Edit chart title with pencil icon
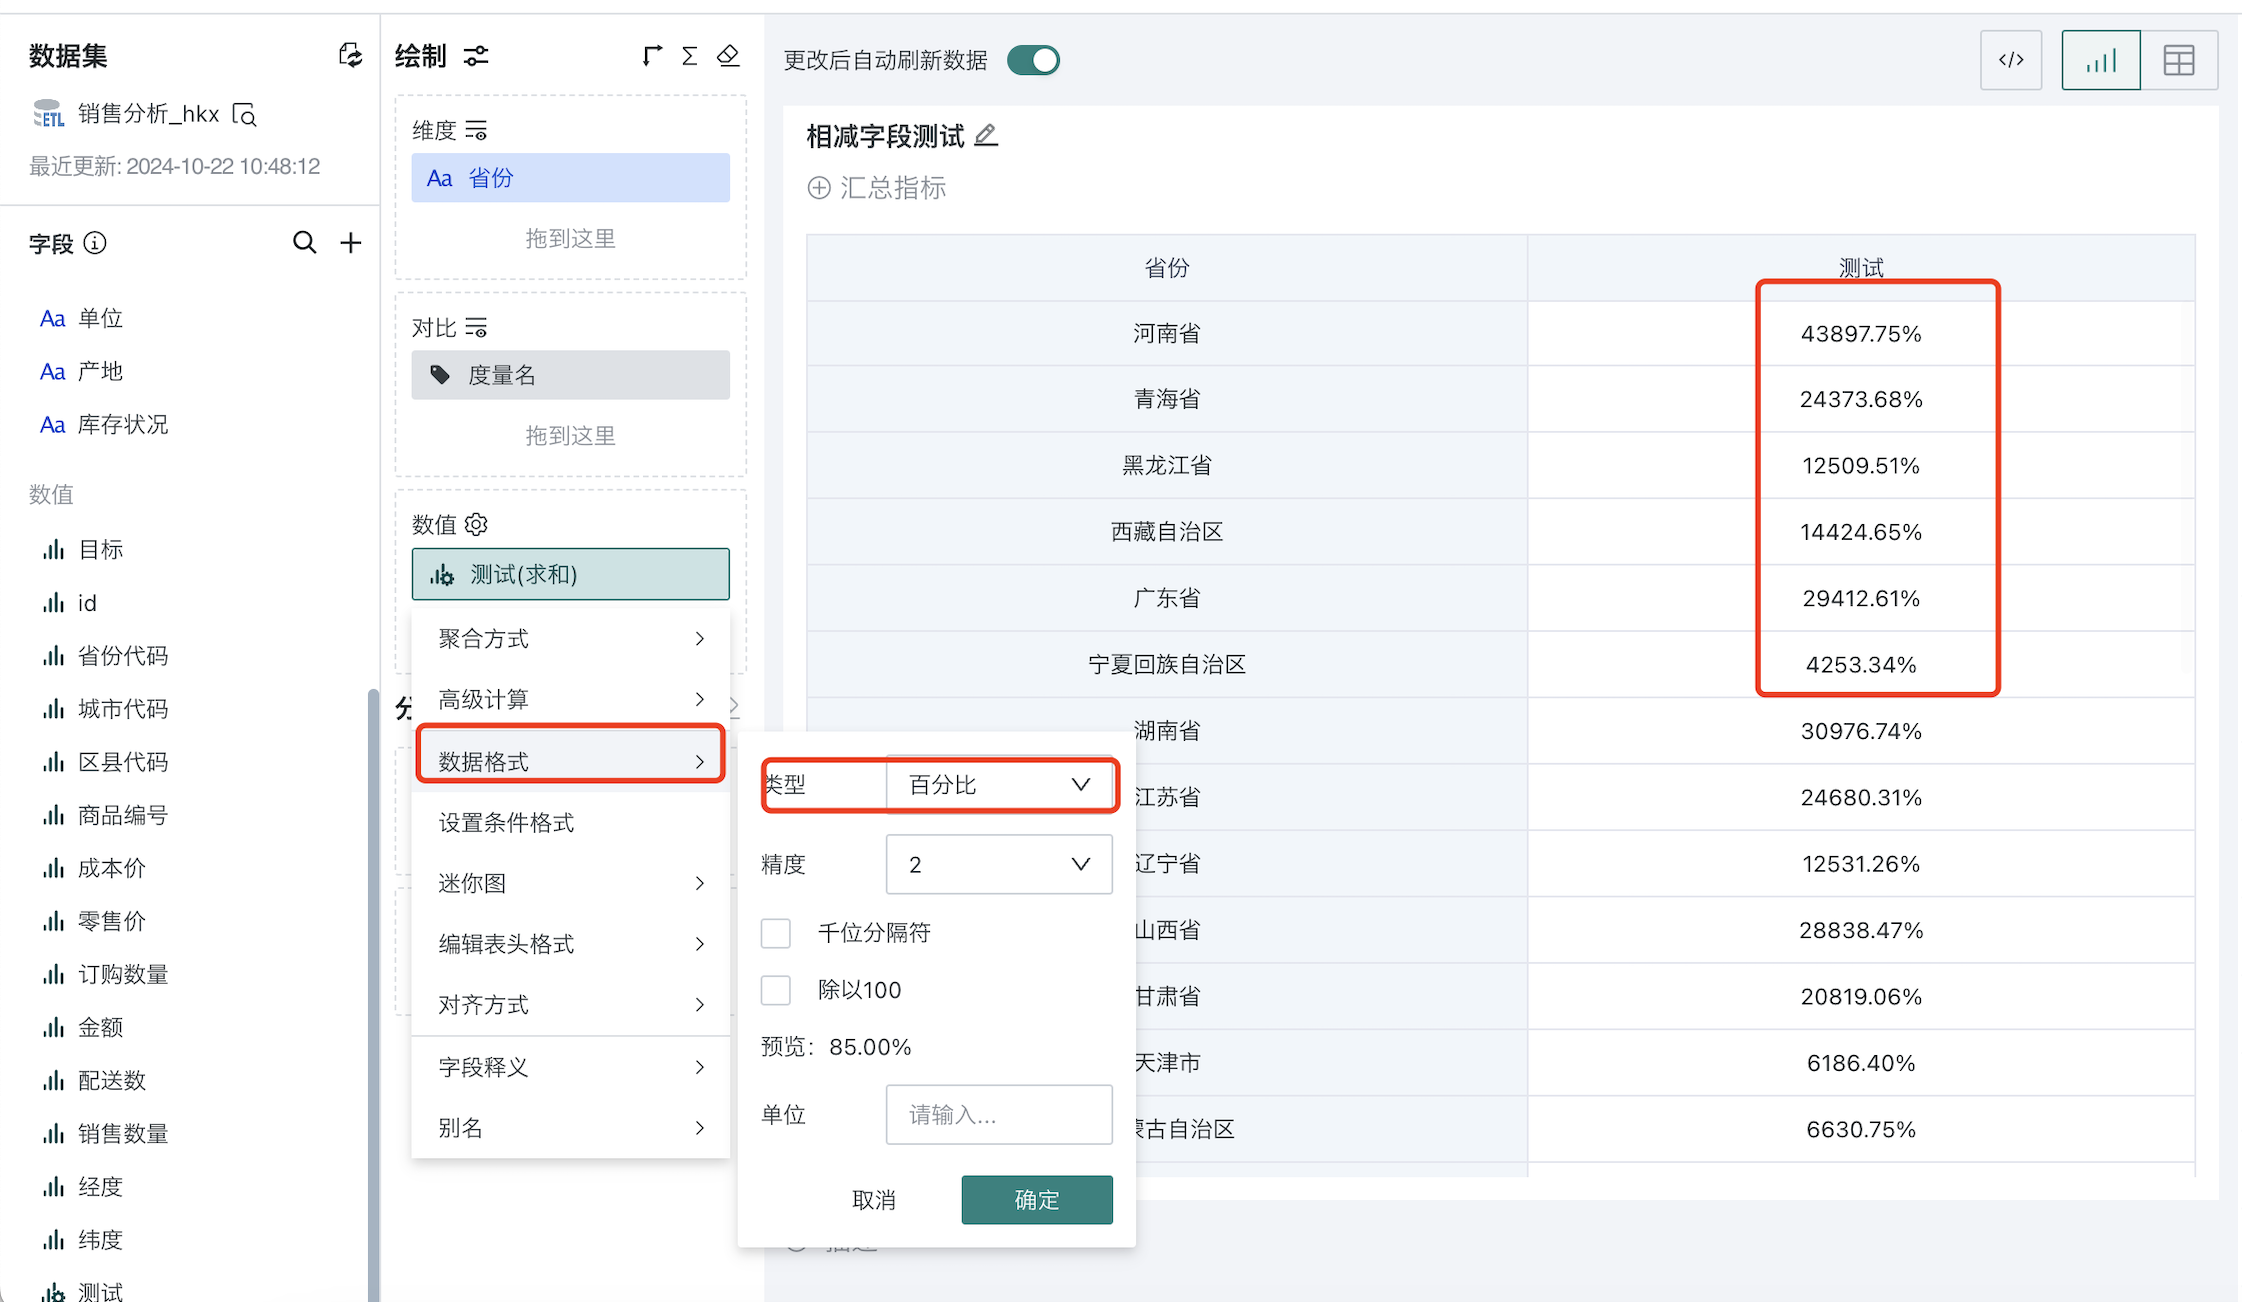This screenshot has height=1302, width=2242. tap(986, 135)
